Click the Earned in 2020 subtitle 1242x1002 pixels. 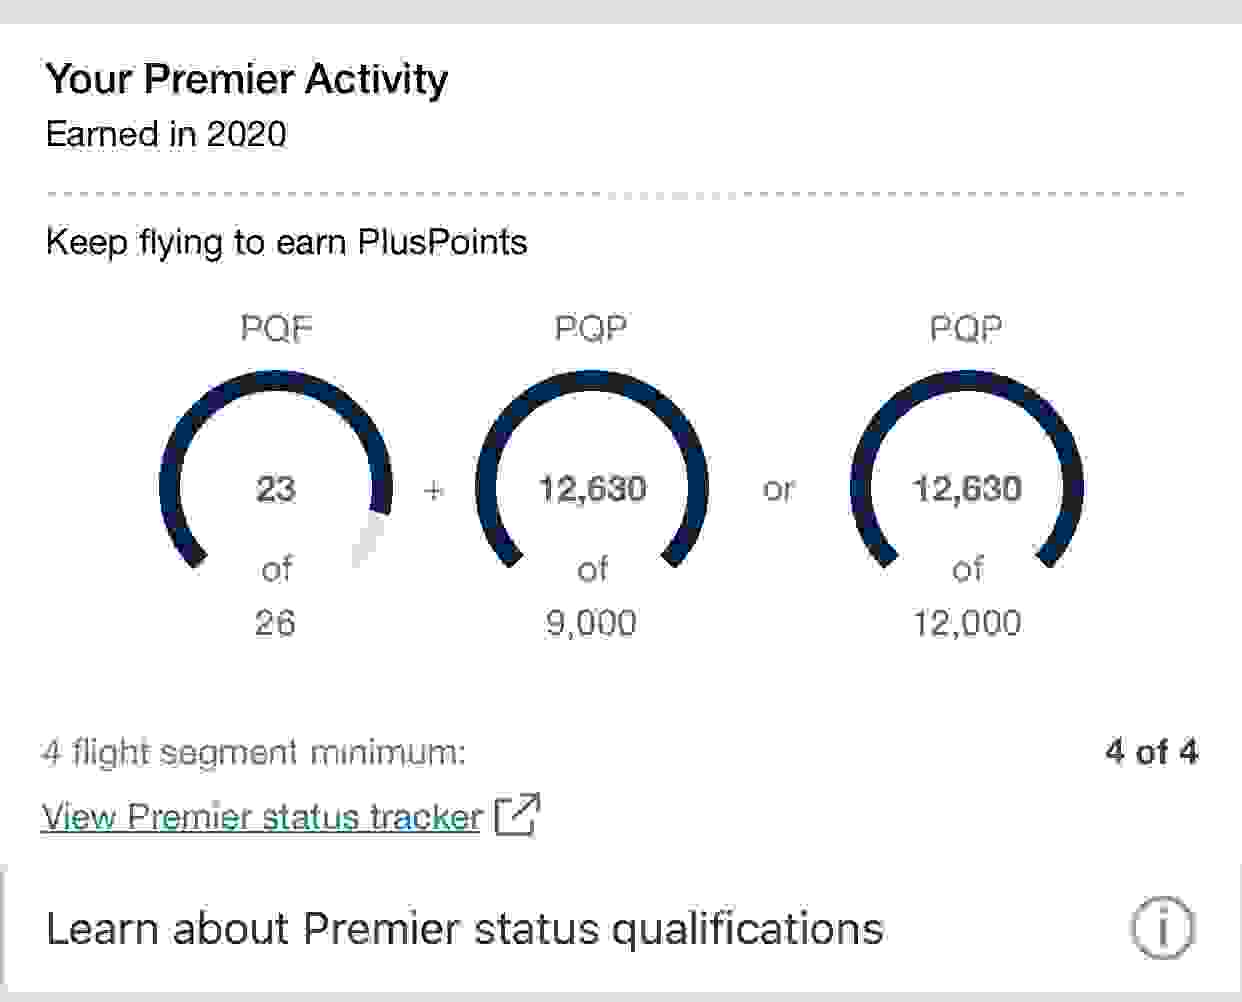[166, 134]
